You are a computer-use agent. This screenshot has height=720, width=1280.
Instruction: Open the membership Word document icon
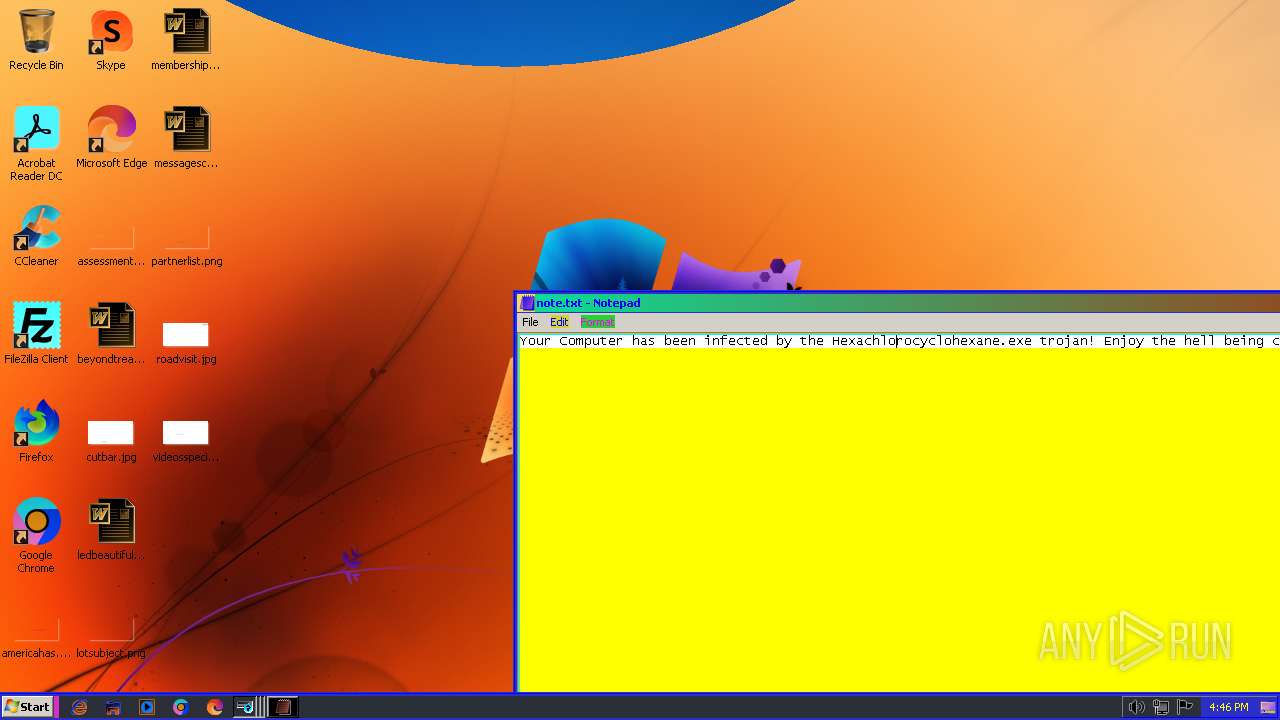[186, 40]
